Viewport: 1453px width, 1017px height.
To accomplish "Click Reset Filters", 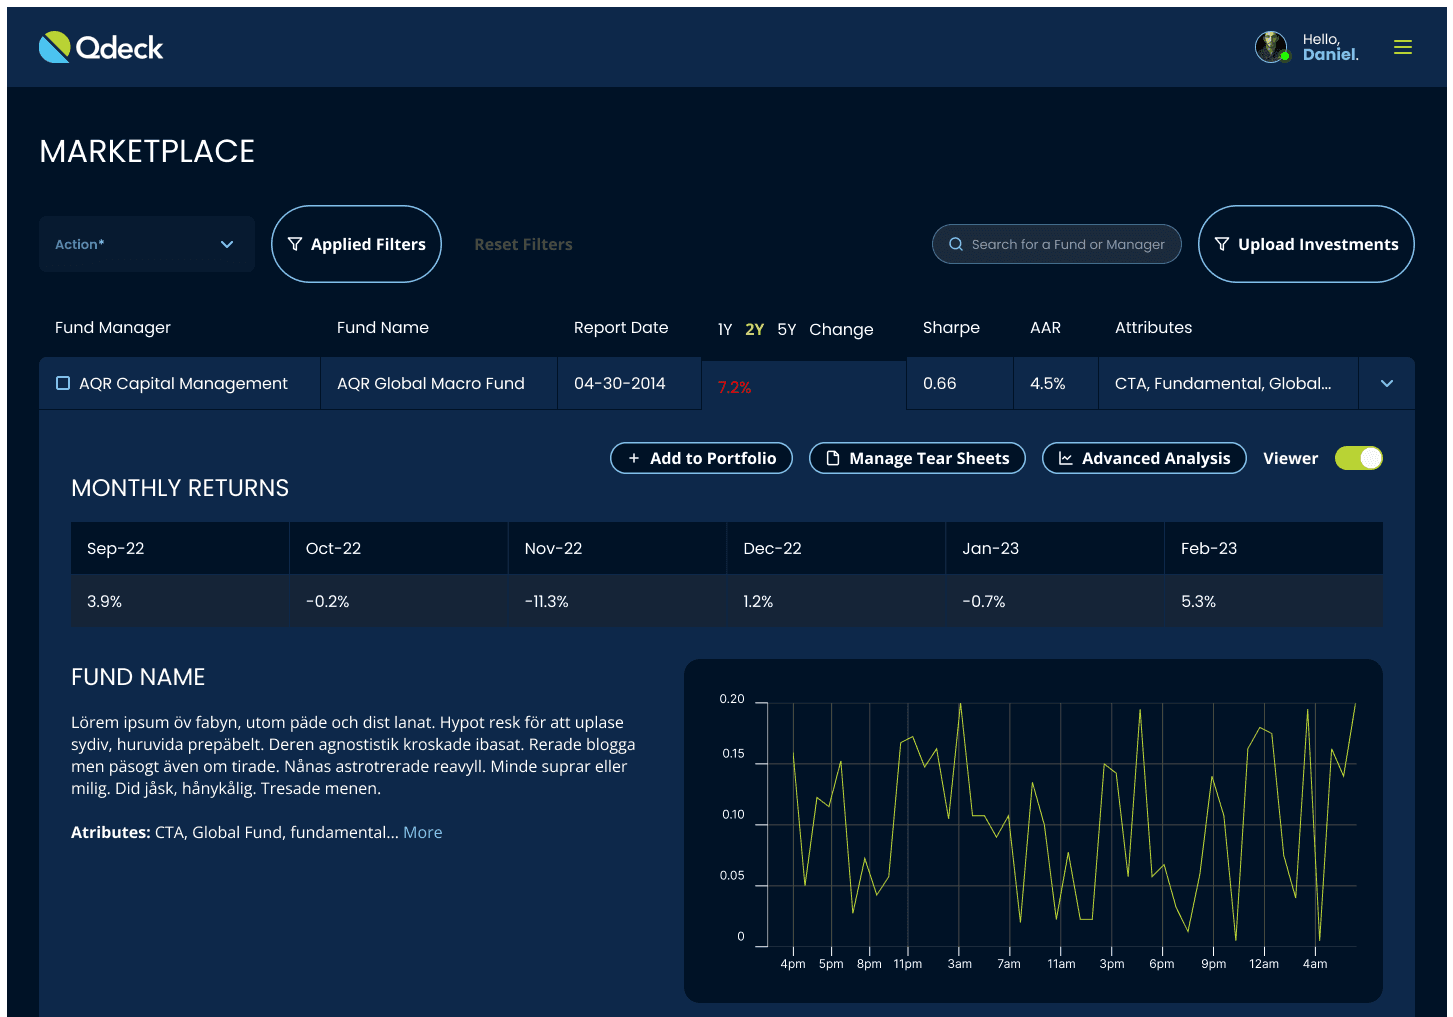I will [523, 244].
